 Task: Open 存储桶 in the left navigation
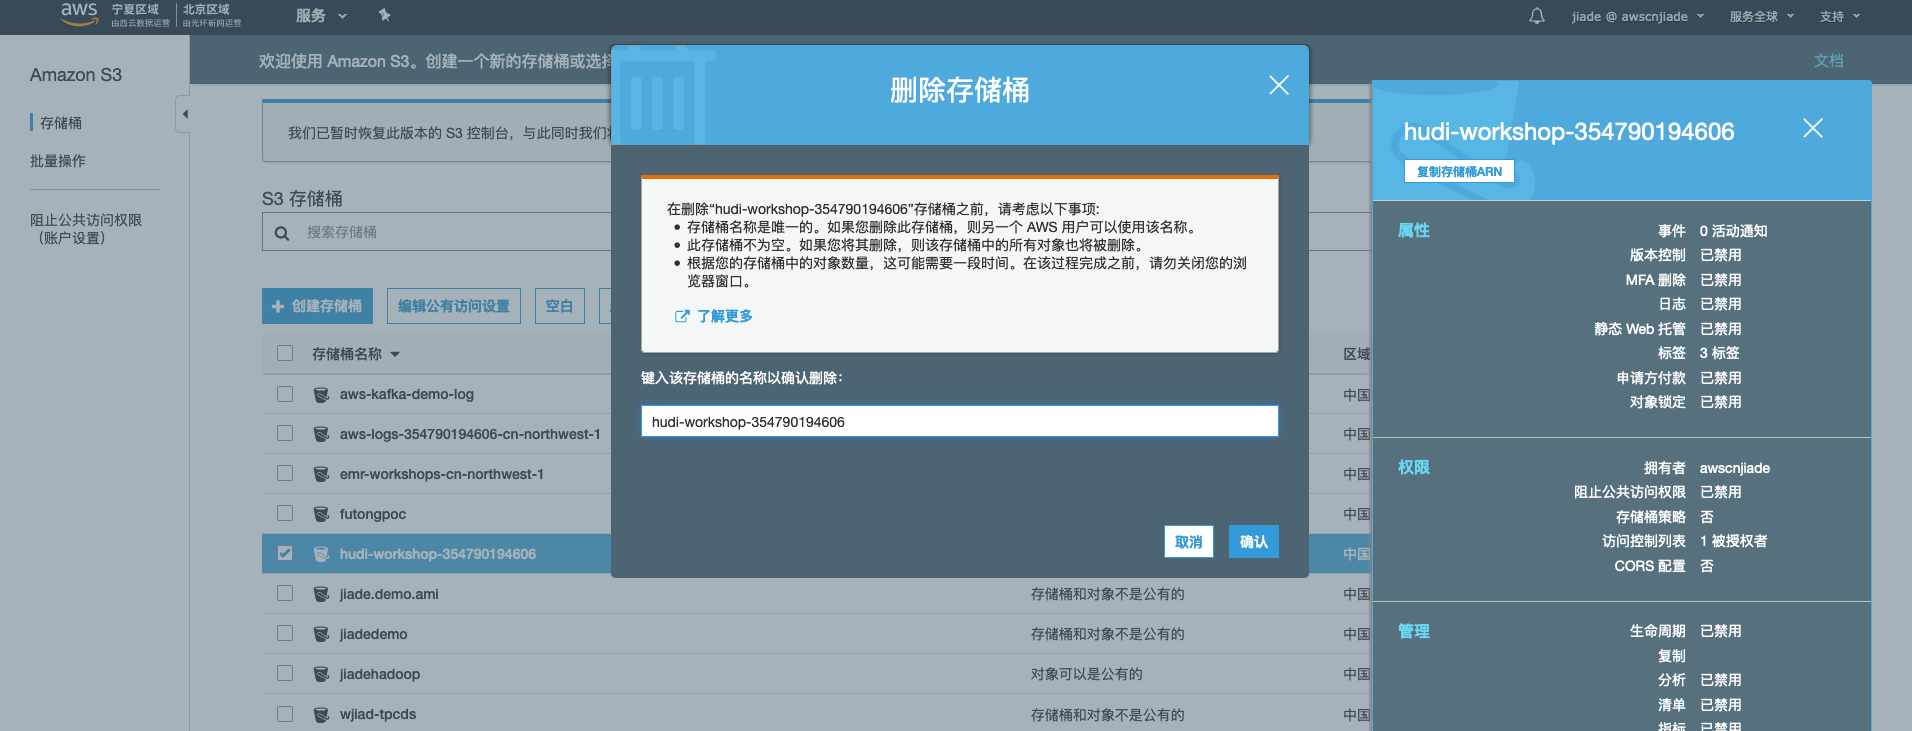(x=61, y=123)
